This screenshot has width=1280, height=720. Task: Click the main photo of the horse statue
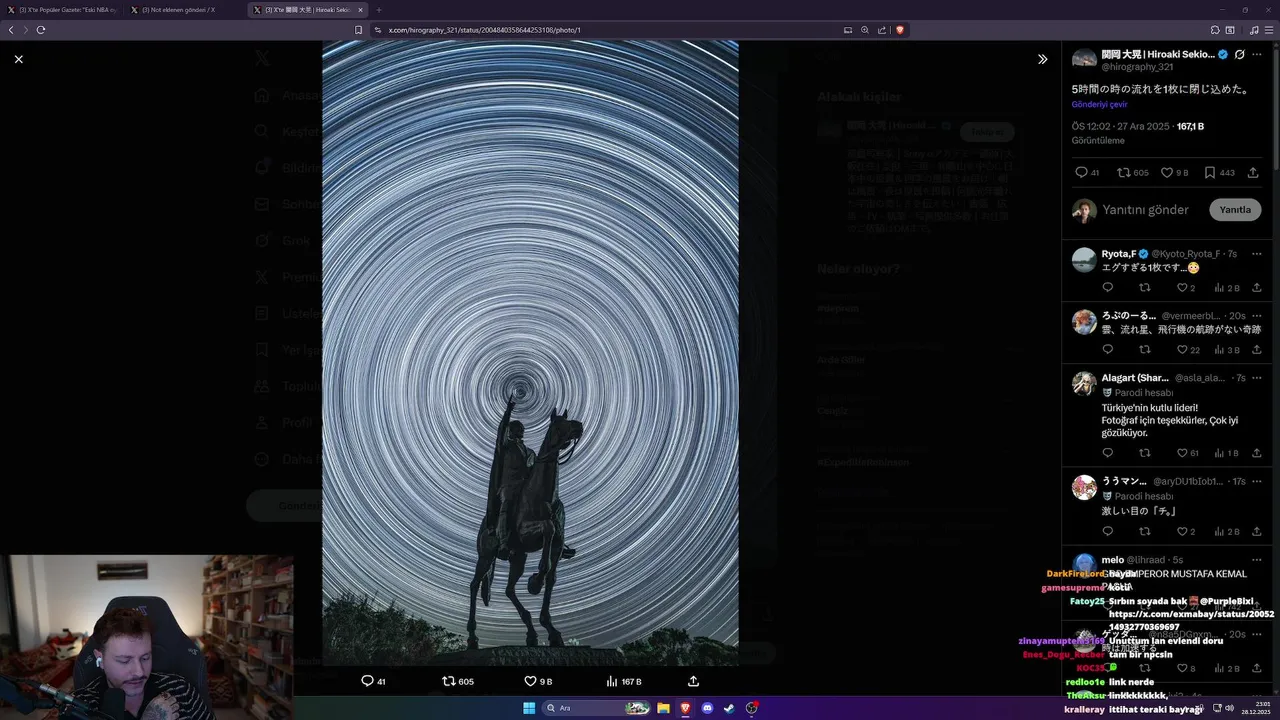530,352
